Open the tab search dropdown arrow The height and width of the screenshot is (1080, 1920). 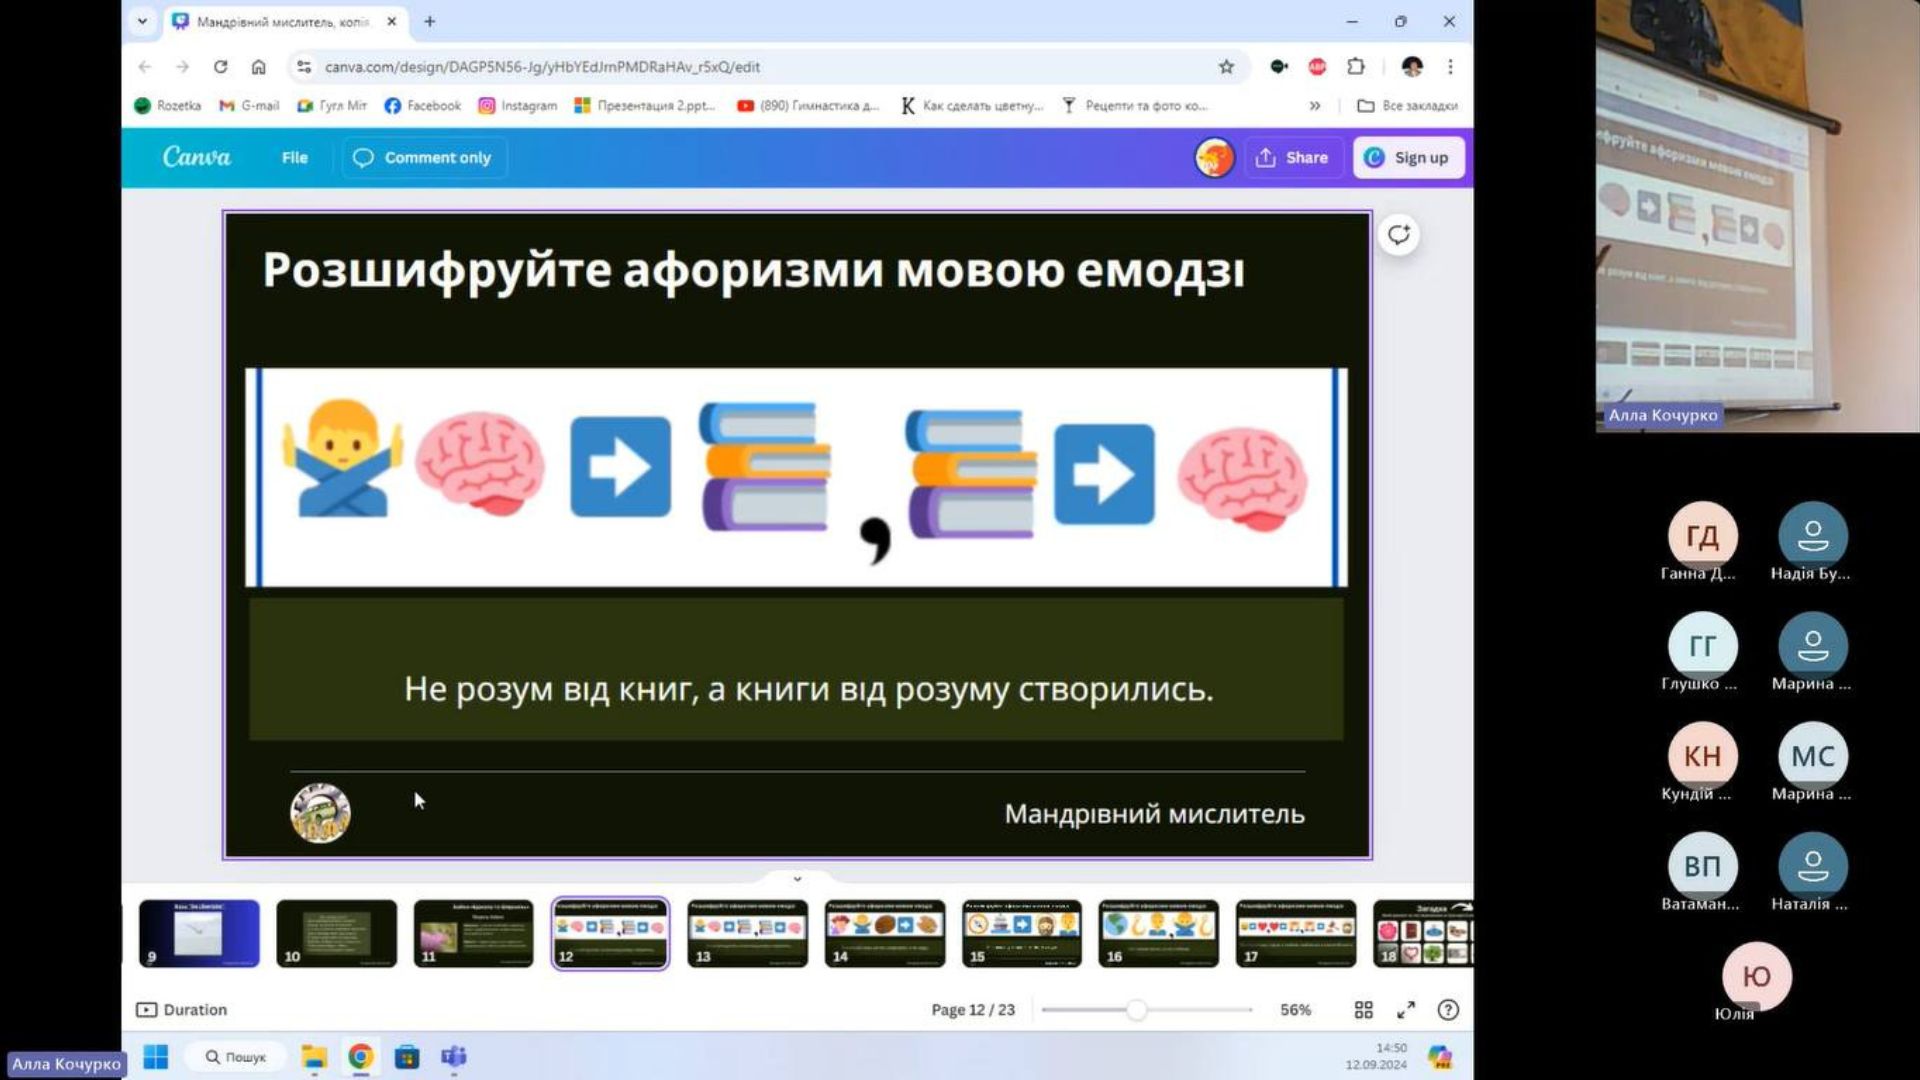pyautogui.click(x=142, y=21)
